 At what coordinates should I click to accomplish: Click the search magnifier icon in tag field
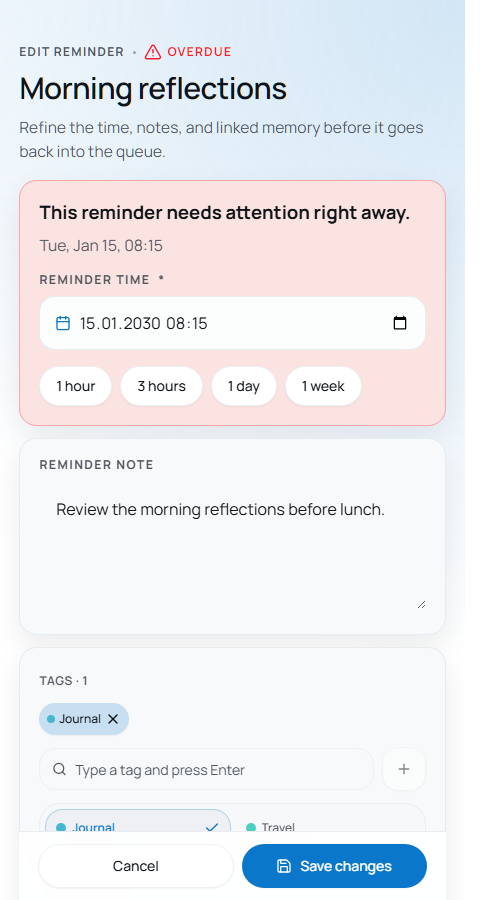click(x=59, y=769)
